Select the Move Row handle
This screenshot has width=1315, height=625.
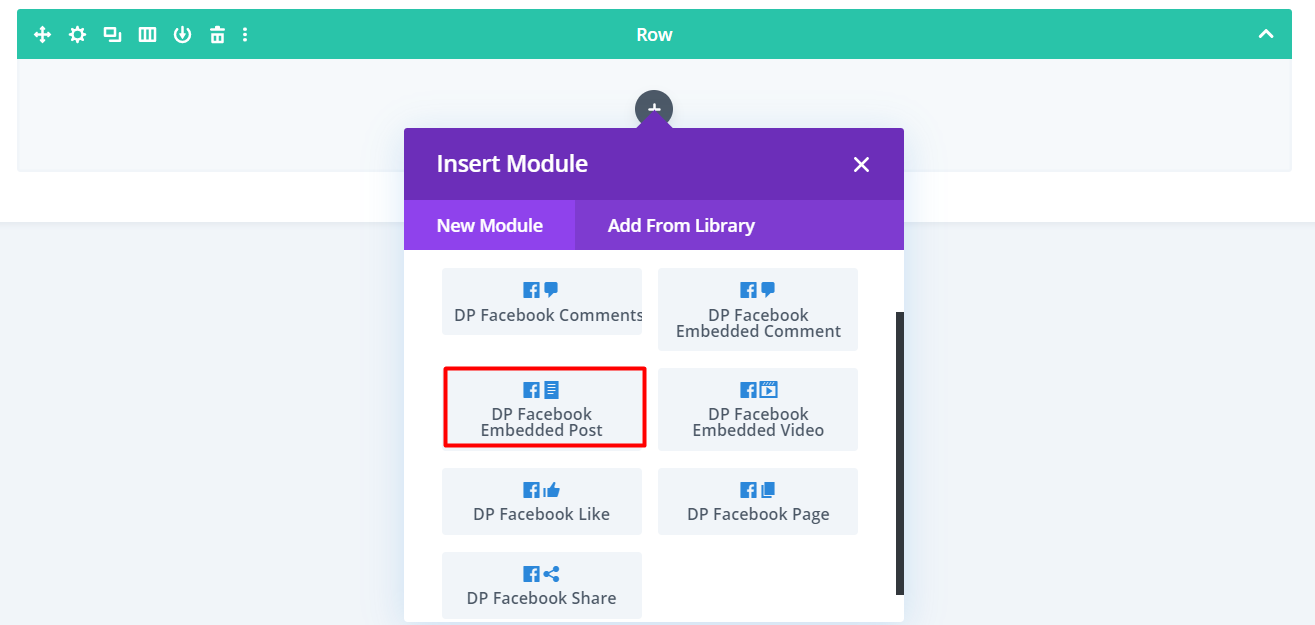click(x=42, y=33)
